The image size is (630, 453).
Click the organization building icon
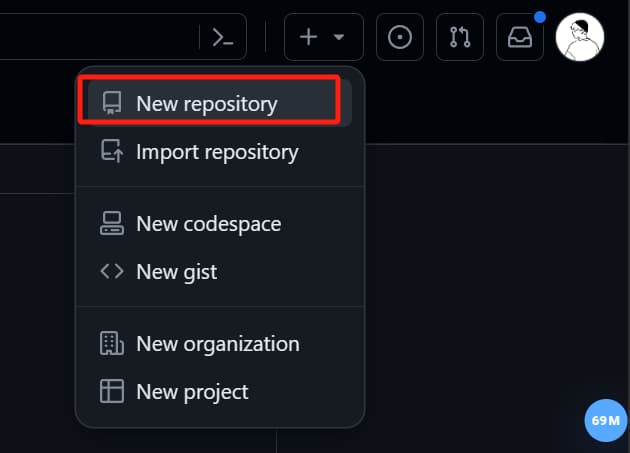tap(111, 343)
